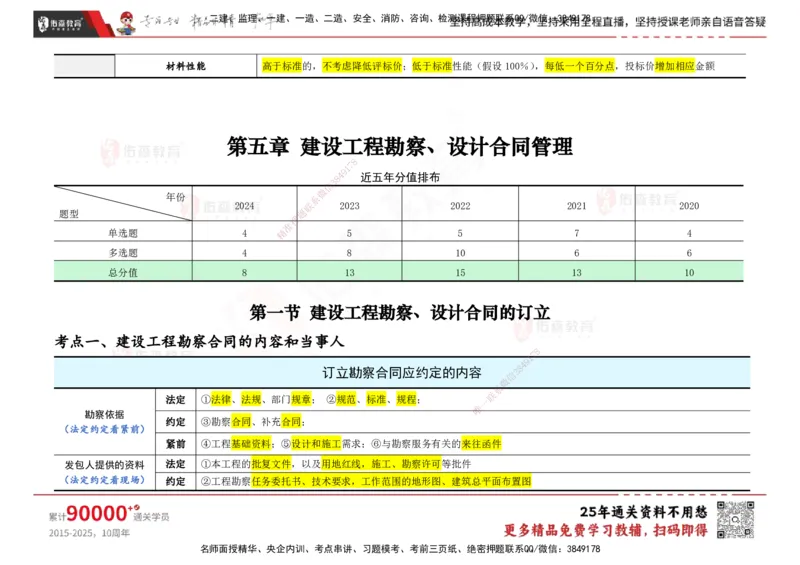Select the 总分值 row label
800x565 pixels.
point(123,273)
